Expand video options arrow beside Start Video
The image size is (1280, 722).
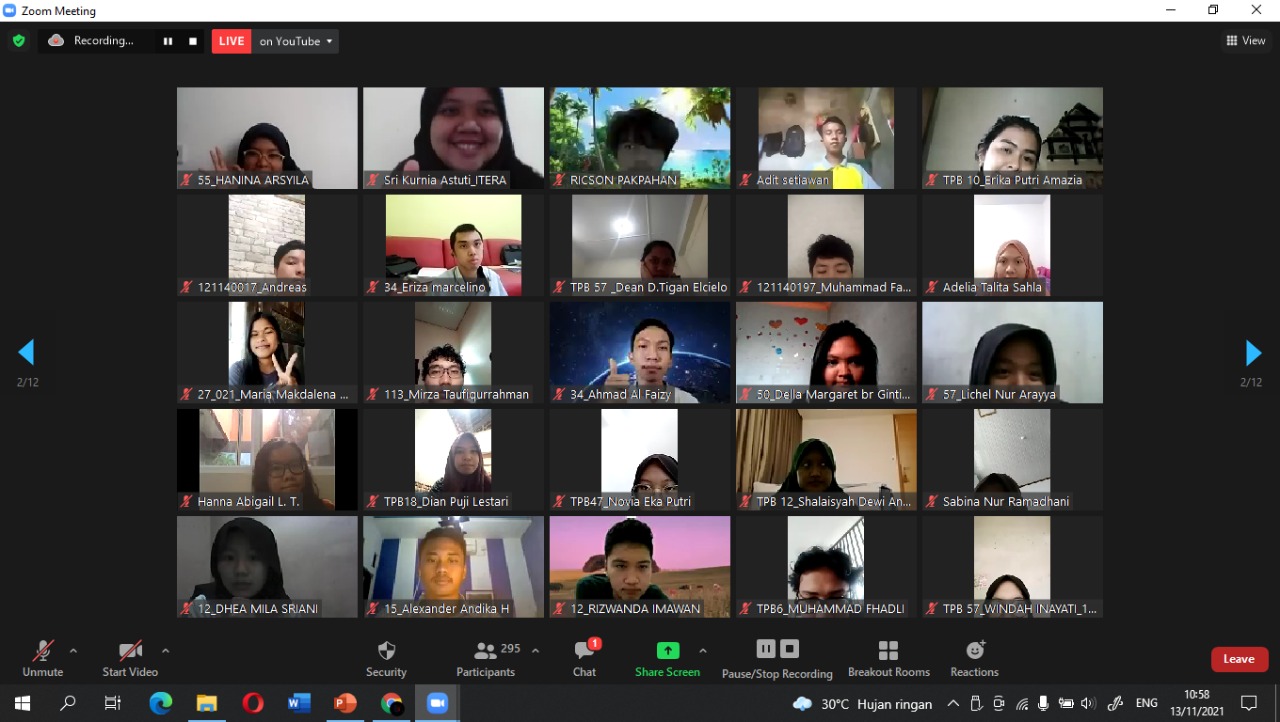pos(165,651)
